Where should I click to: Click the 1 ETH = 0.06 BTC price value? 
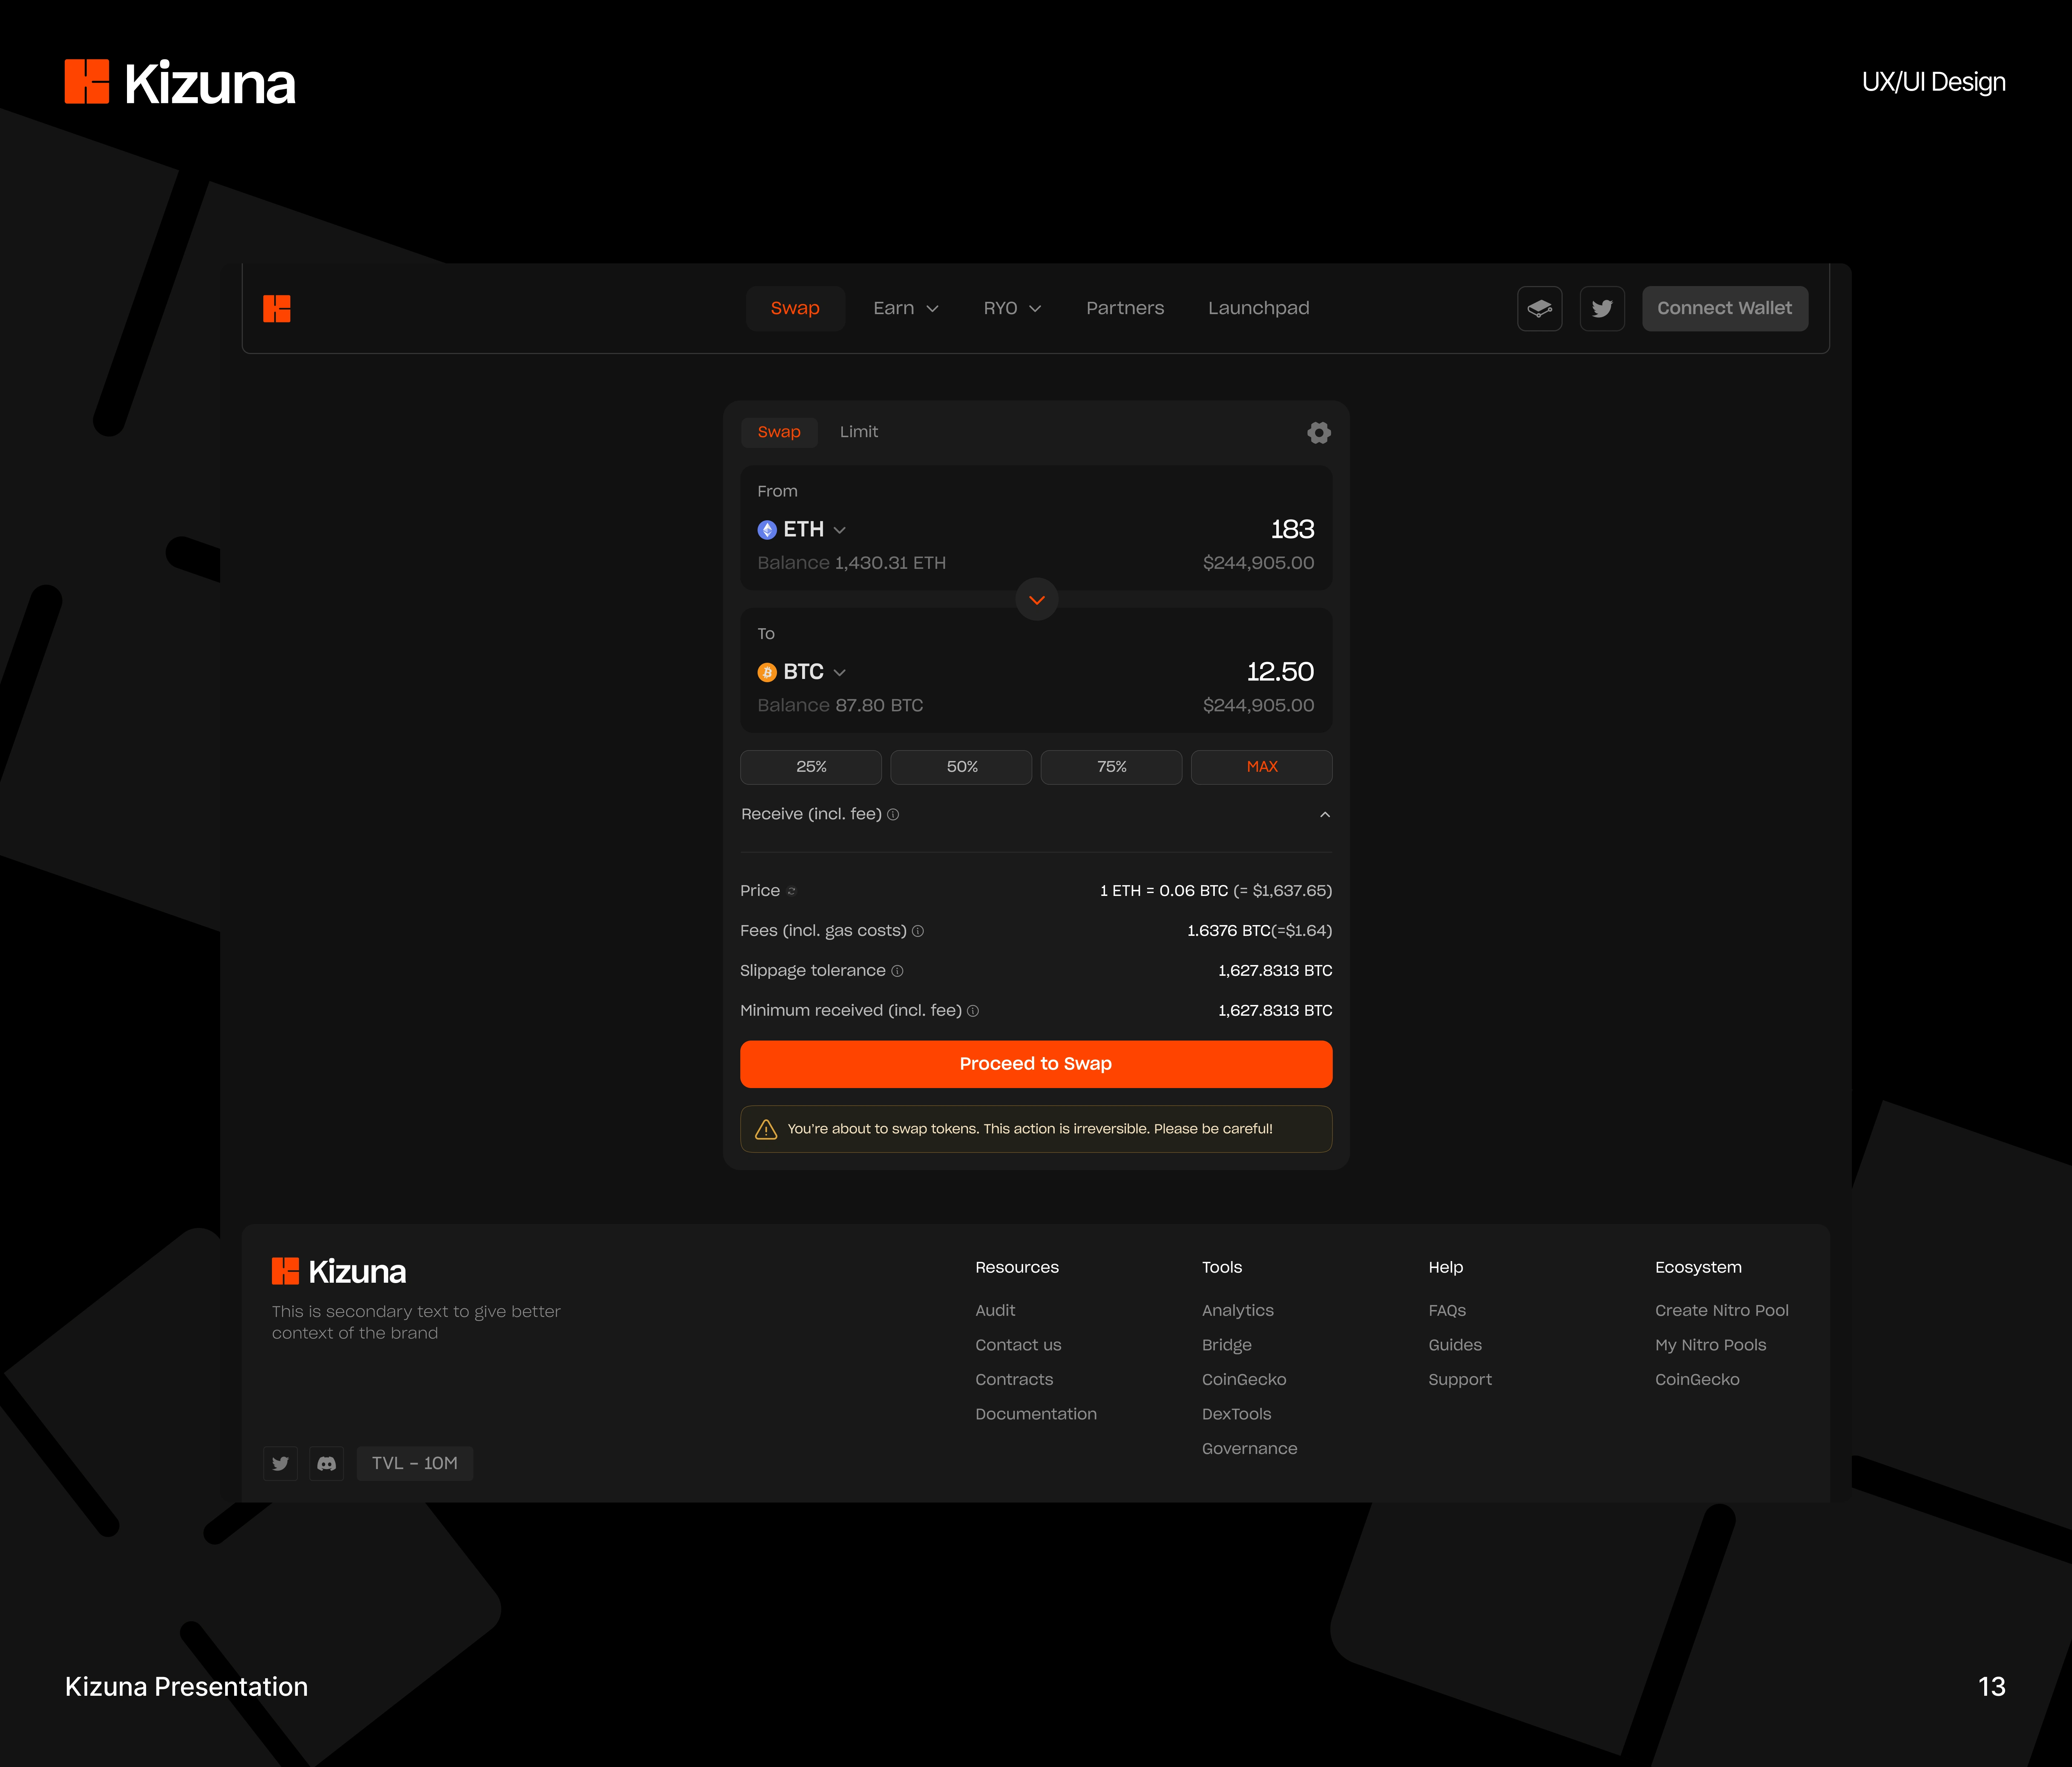(1216, 891)
